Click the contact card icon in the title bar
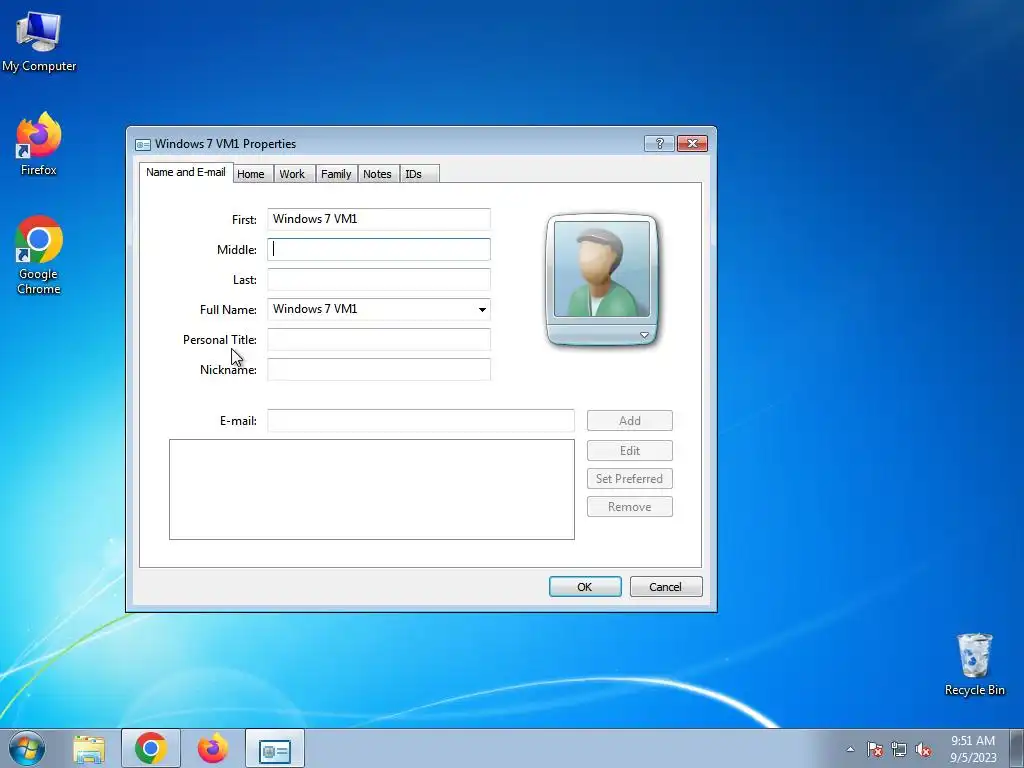This screenshot has height=768, width=1024. pyautogui.click(x=143, y=144)
